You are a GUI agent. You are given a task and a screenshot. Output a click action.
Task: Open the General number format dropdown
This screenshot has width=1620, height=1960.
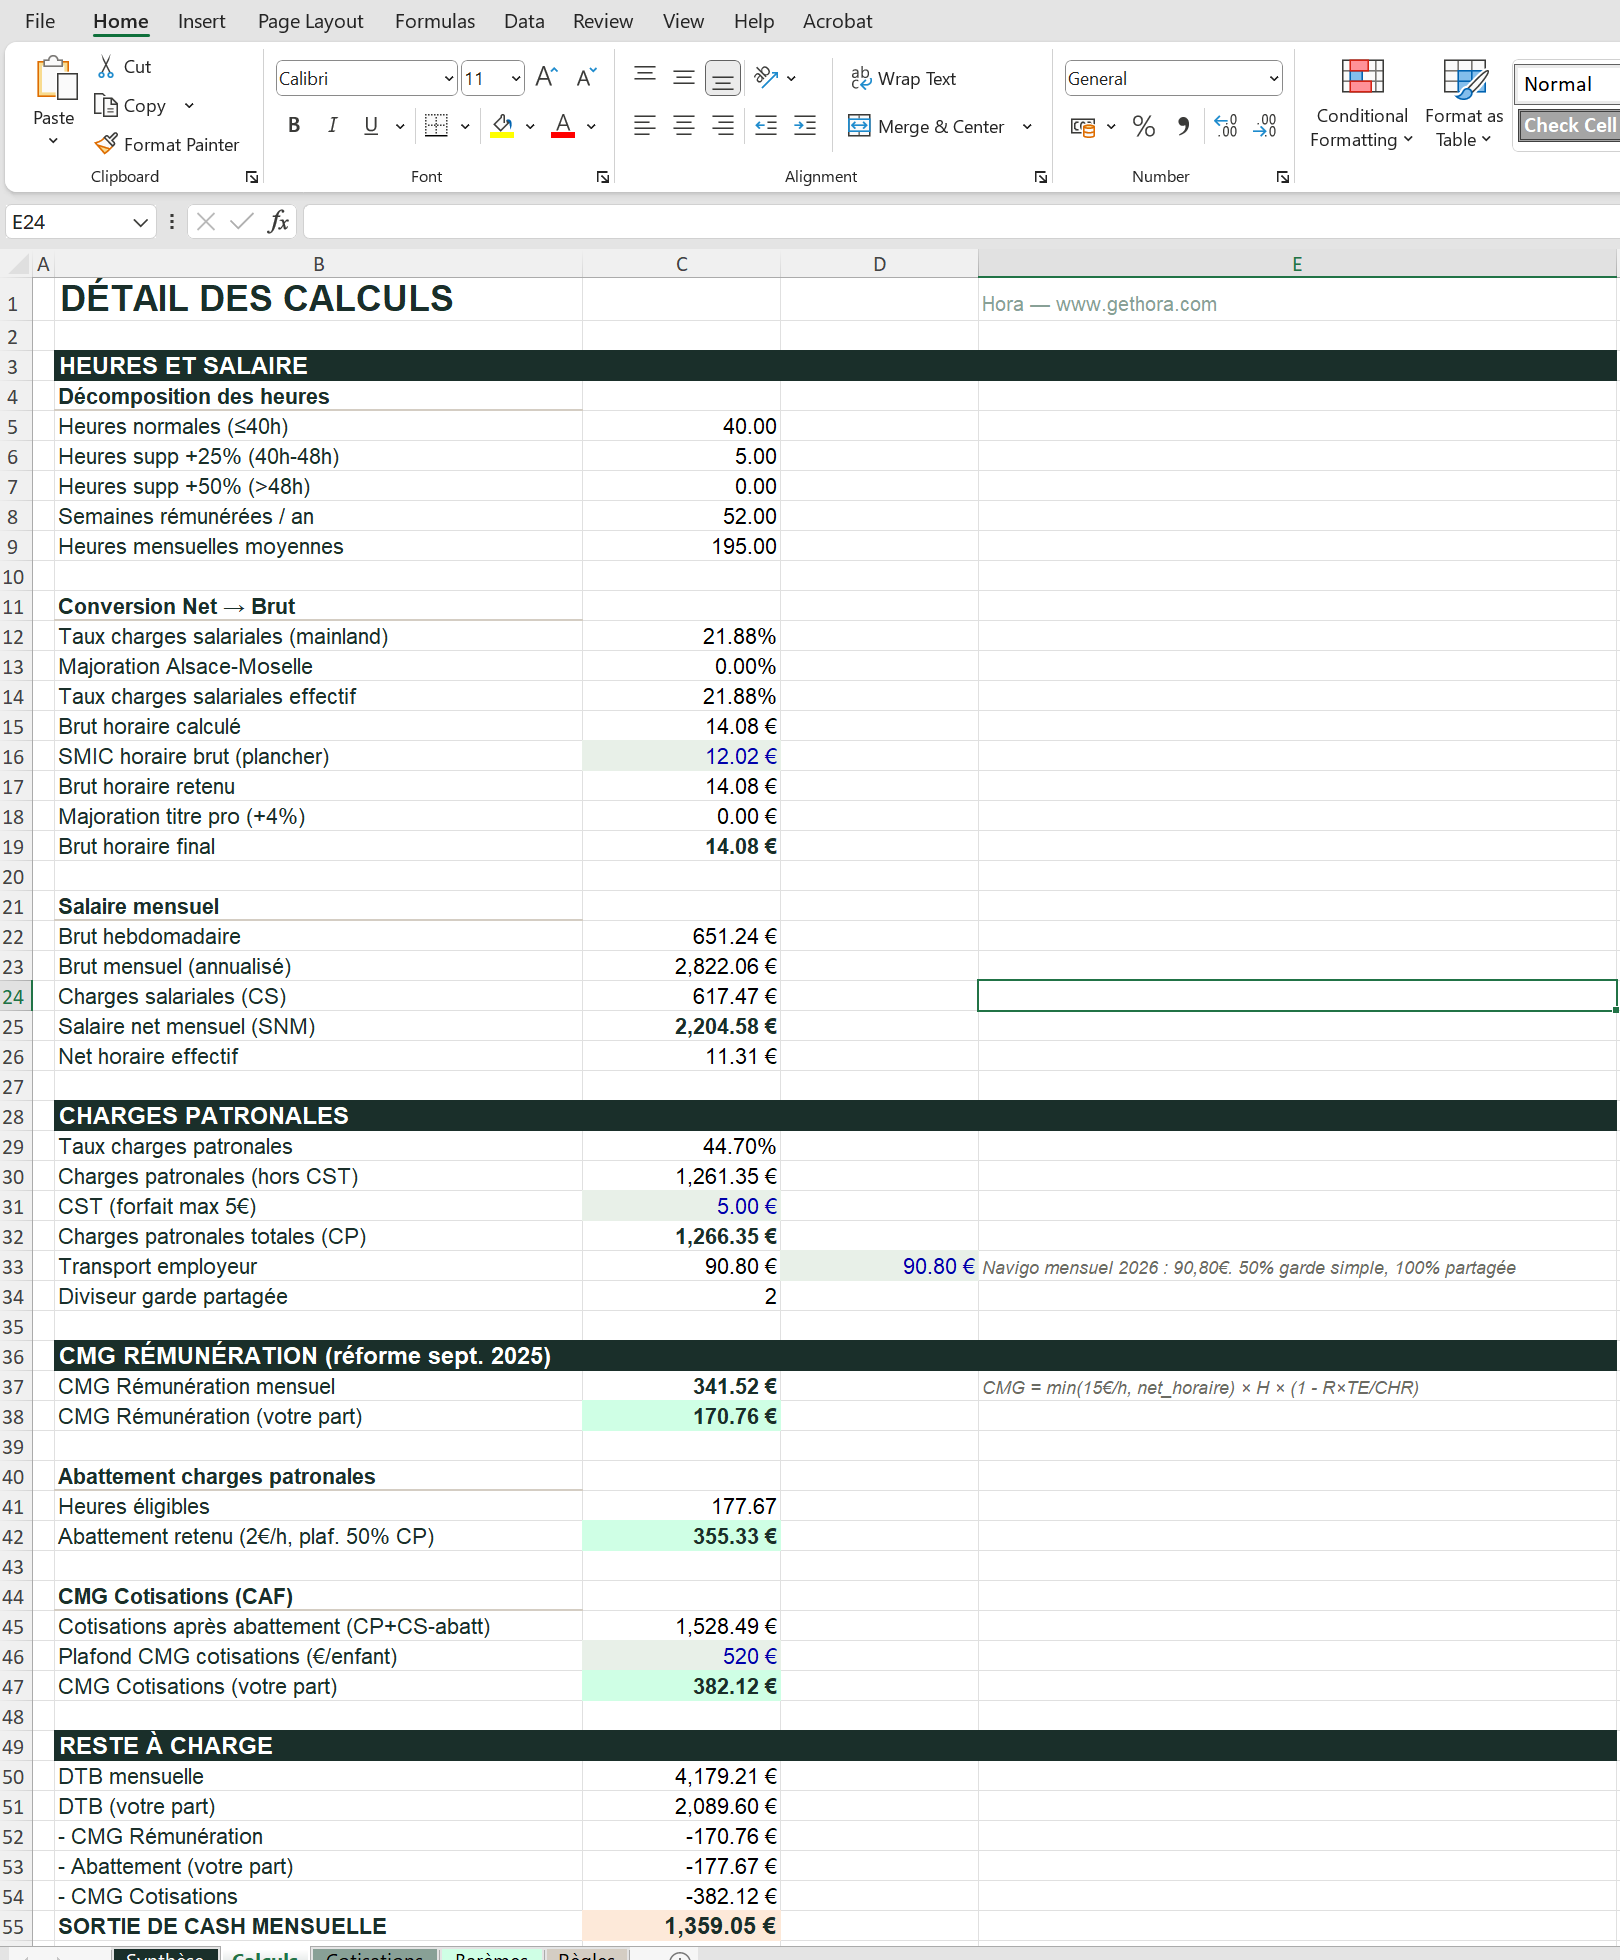[x=1172, y=78]
